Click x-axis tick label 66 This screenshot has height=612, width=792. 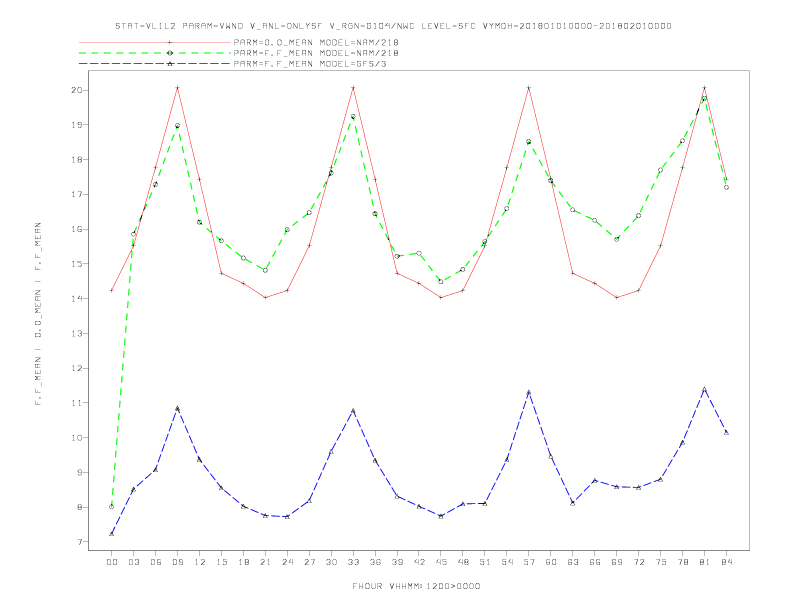pos(595,562)
